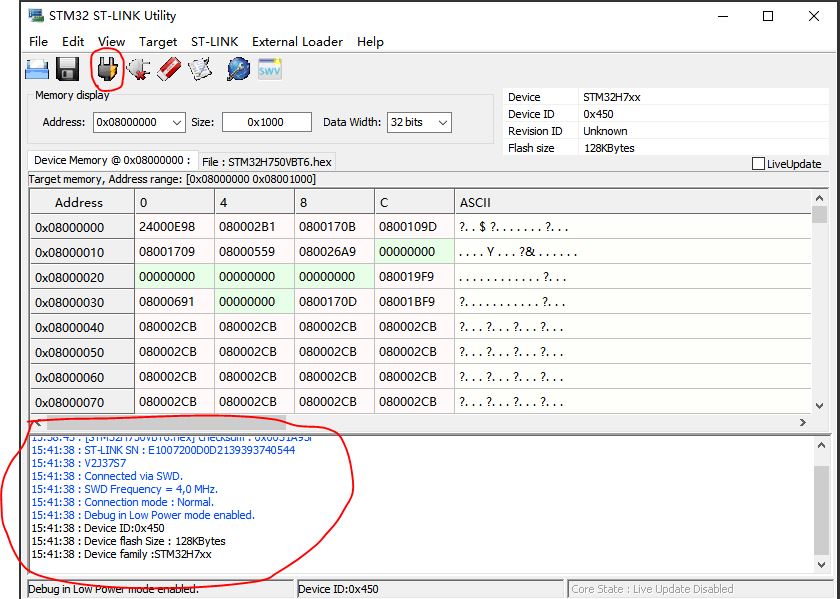Enable the LiveUpdate checkbox
The height and width of the screenshot is (599, 840).
coord(758,164)
